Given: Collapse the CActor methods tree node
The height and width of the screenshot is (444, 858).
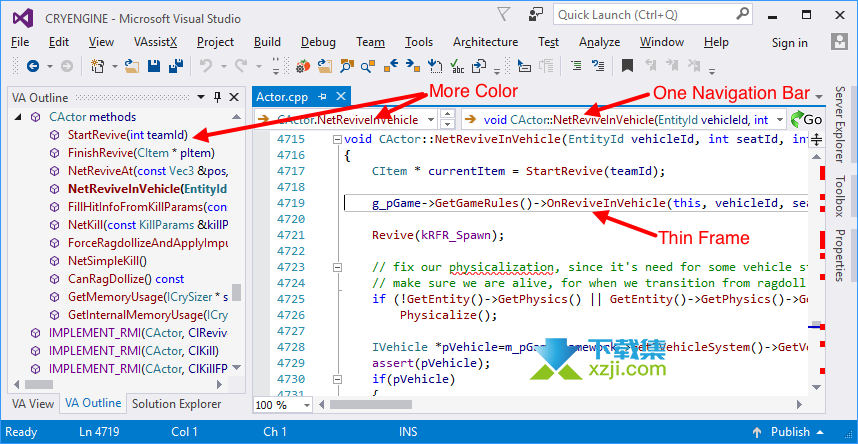Looking at the screenshot, I should coord(19,117).
